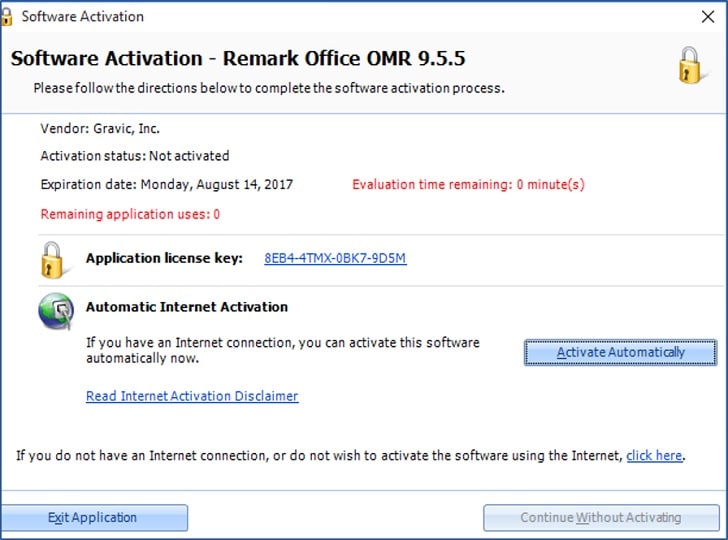728x540 pixels.
Task: Click the Software Activation window title text
Action: pos(83,17)
